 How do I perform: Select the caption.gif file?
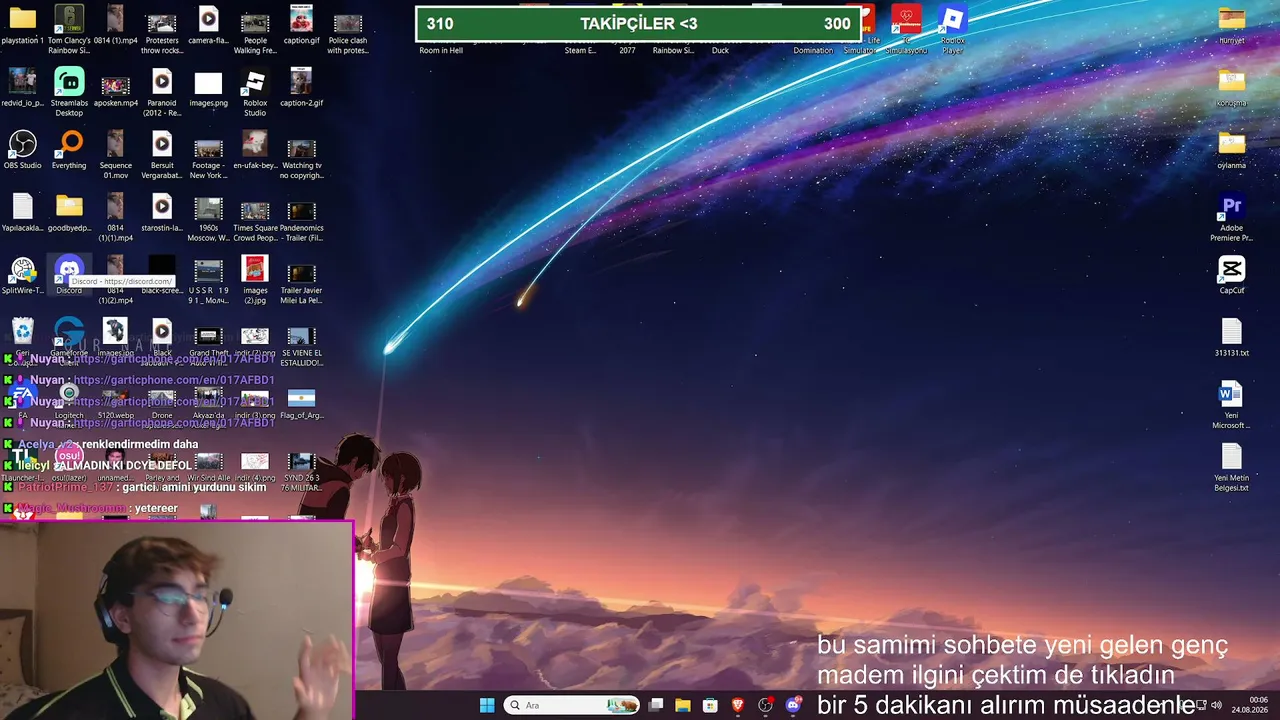click(x=301, y=26)
